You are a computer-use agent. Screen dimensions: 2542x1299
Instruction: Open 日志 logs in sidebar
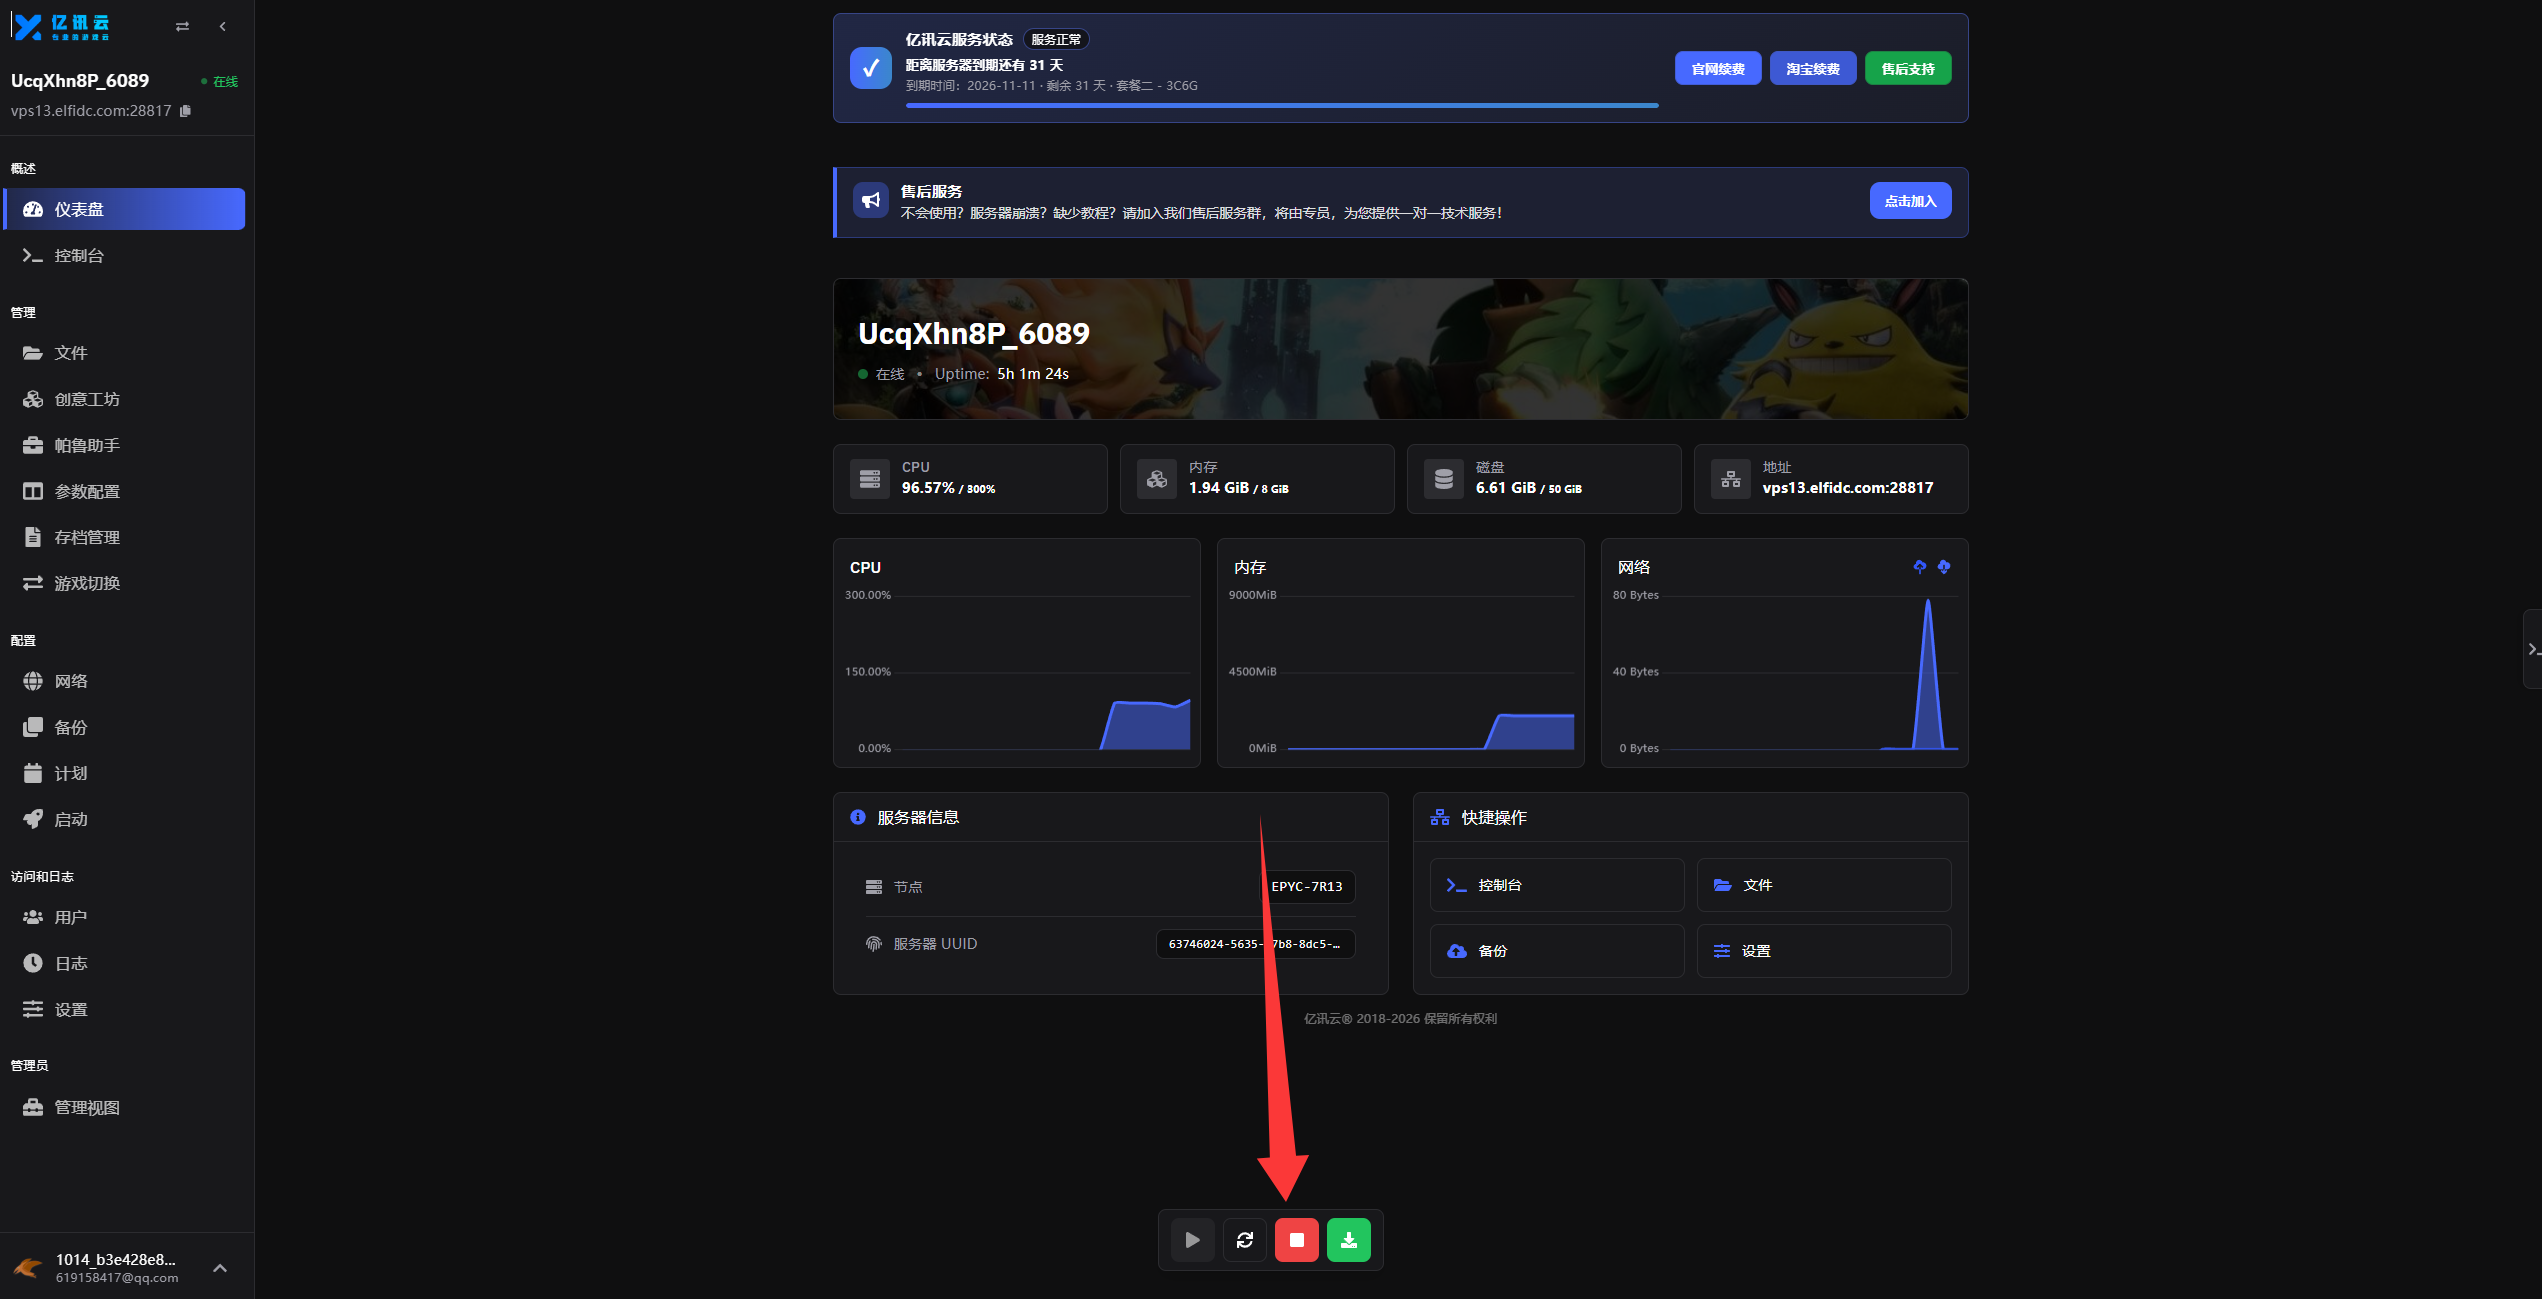tap(125, 963)
